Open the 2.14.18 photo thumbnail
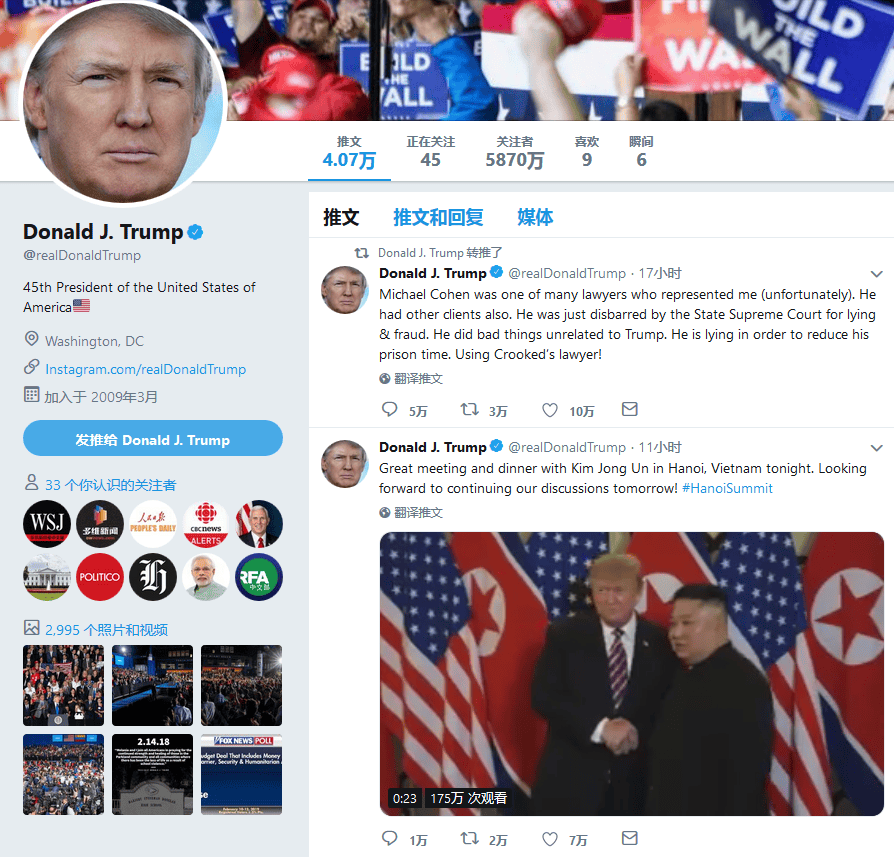This screenshot has height=857, width=894. 152,774
